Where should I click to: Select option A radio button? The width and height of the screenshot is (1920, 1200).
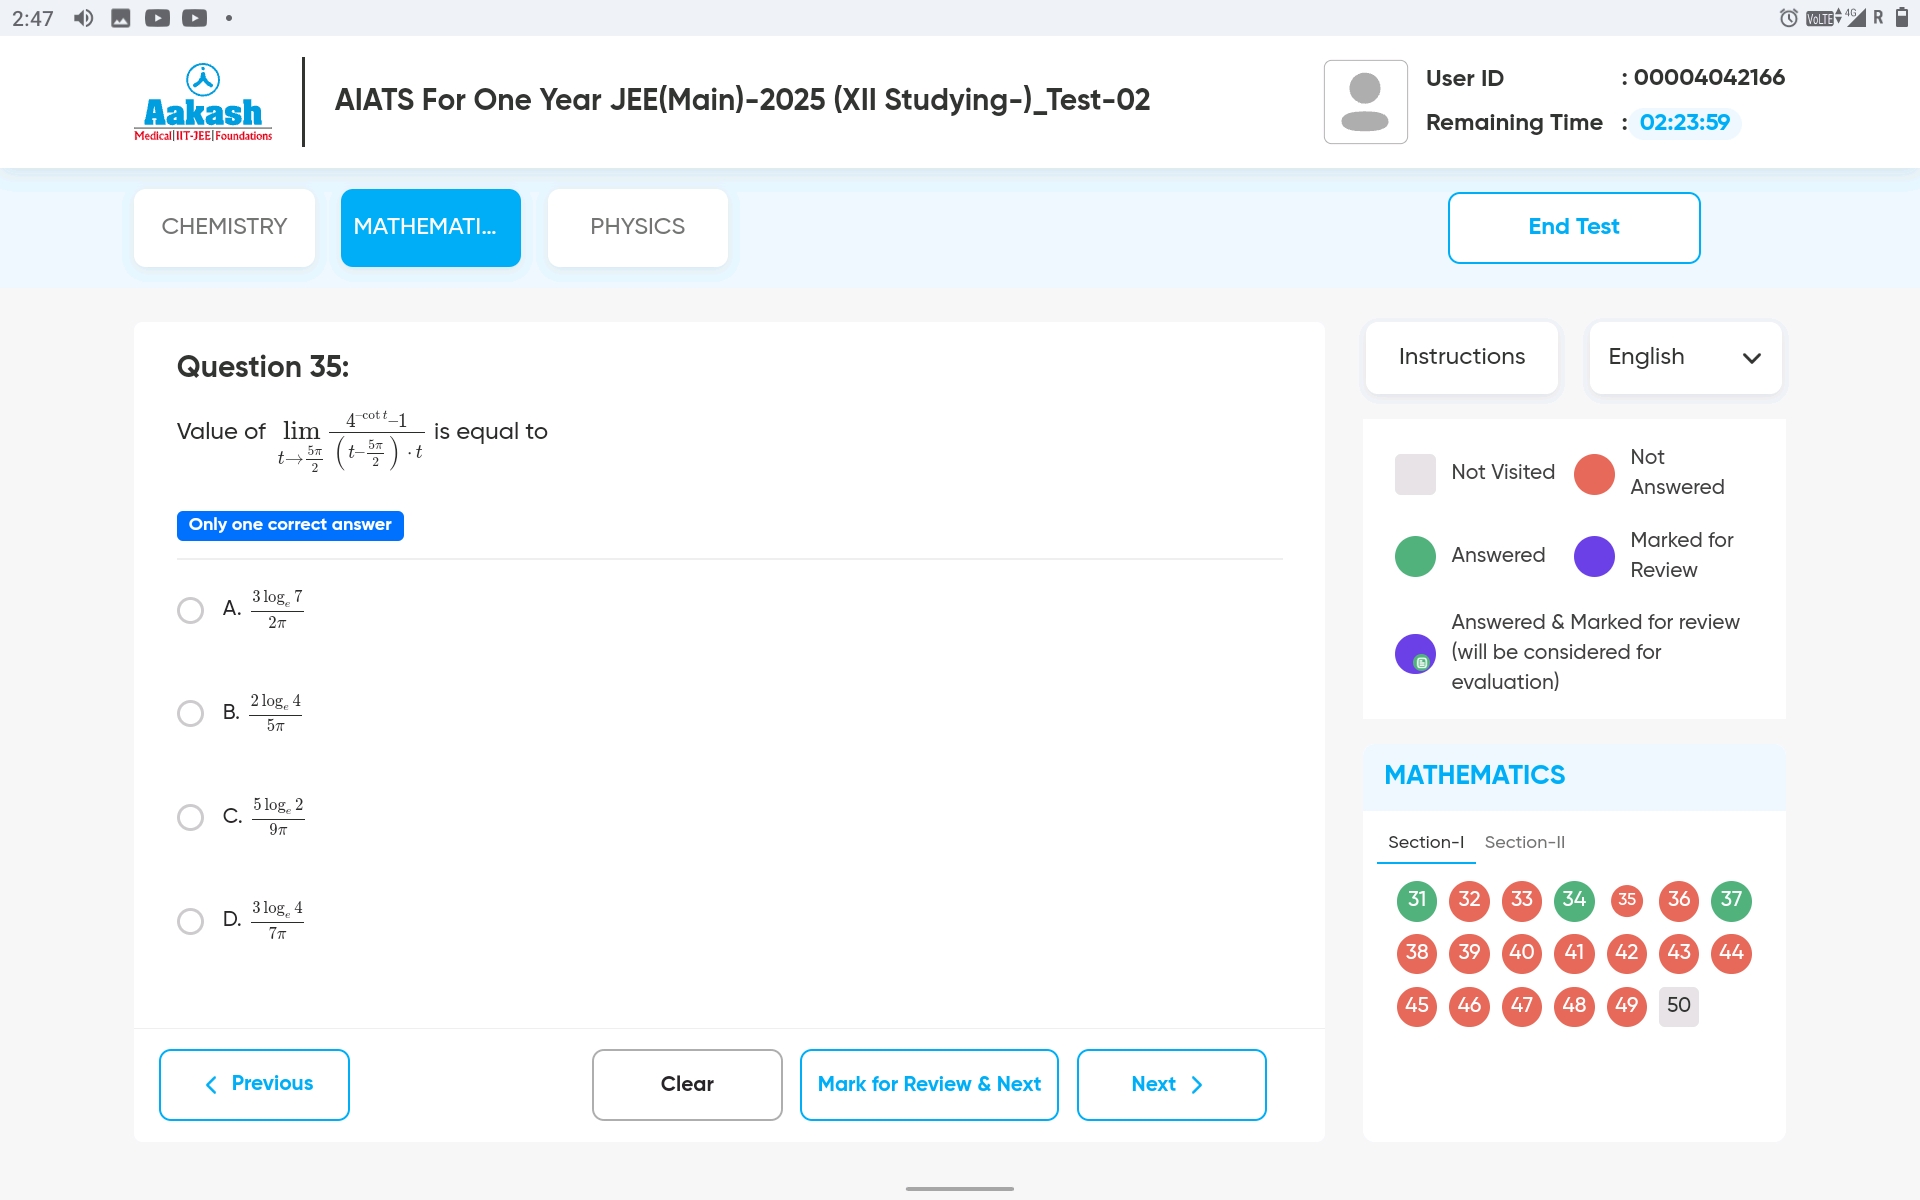(190, 610)
